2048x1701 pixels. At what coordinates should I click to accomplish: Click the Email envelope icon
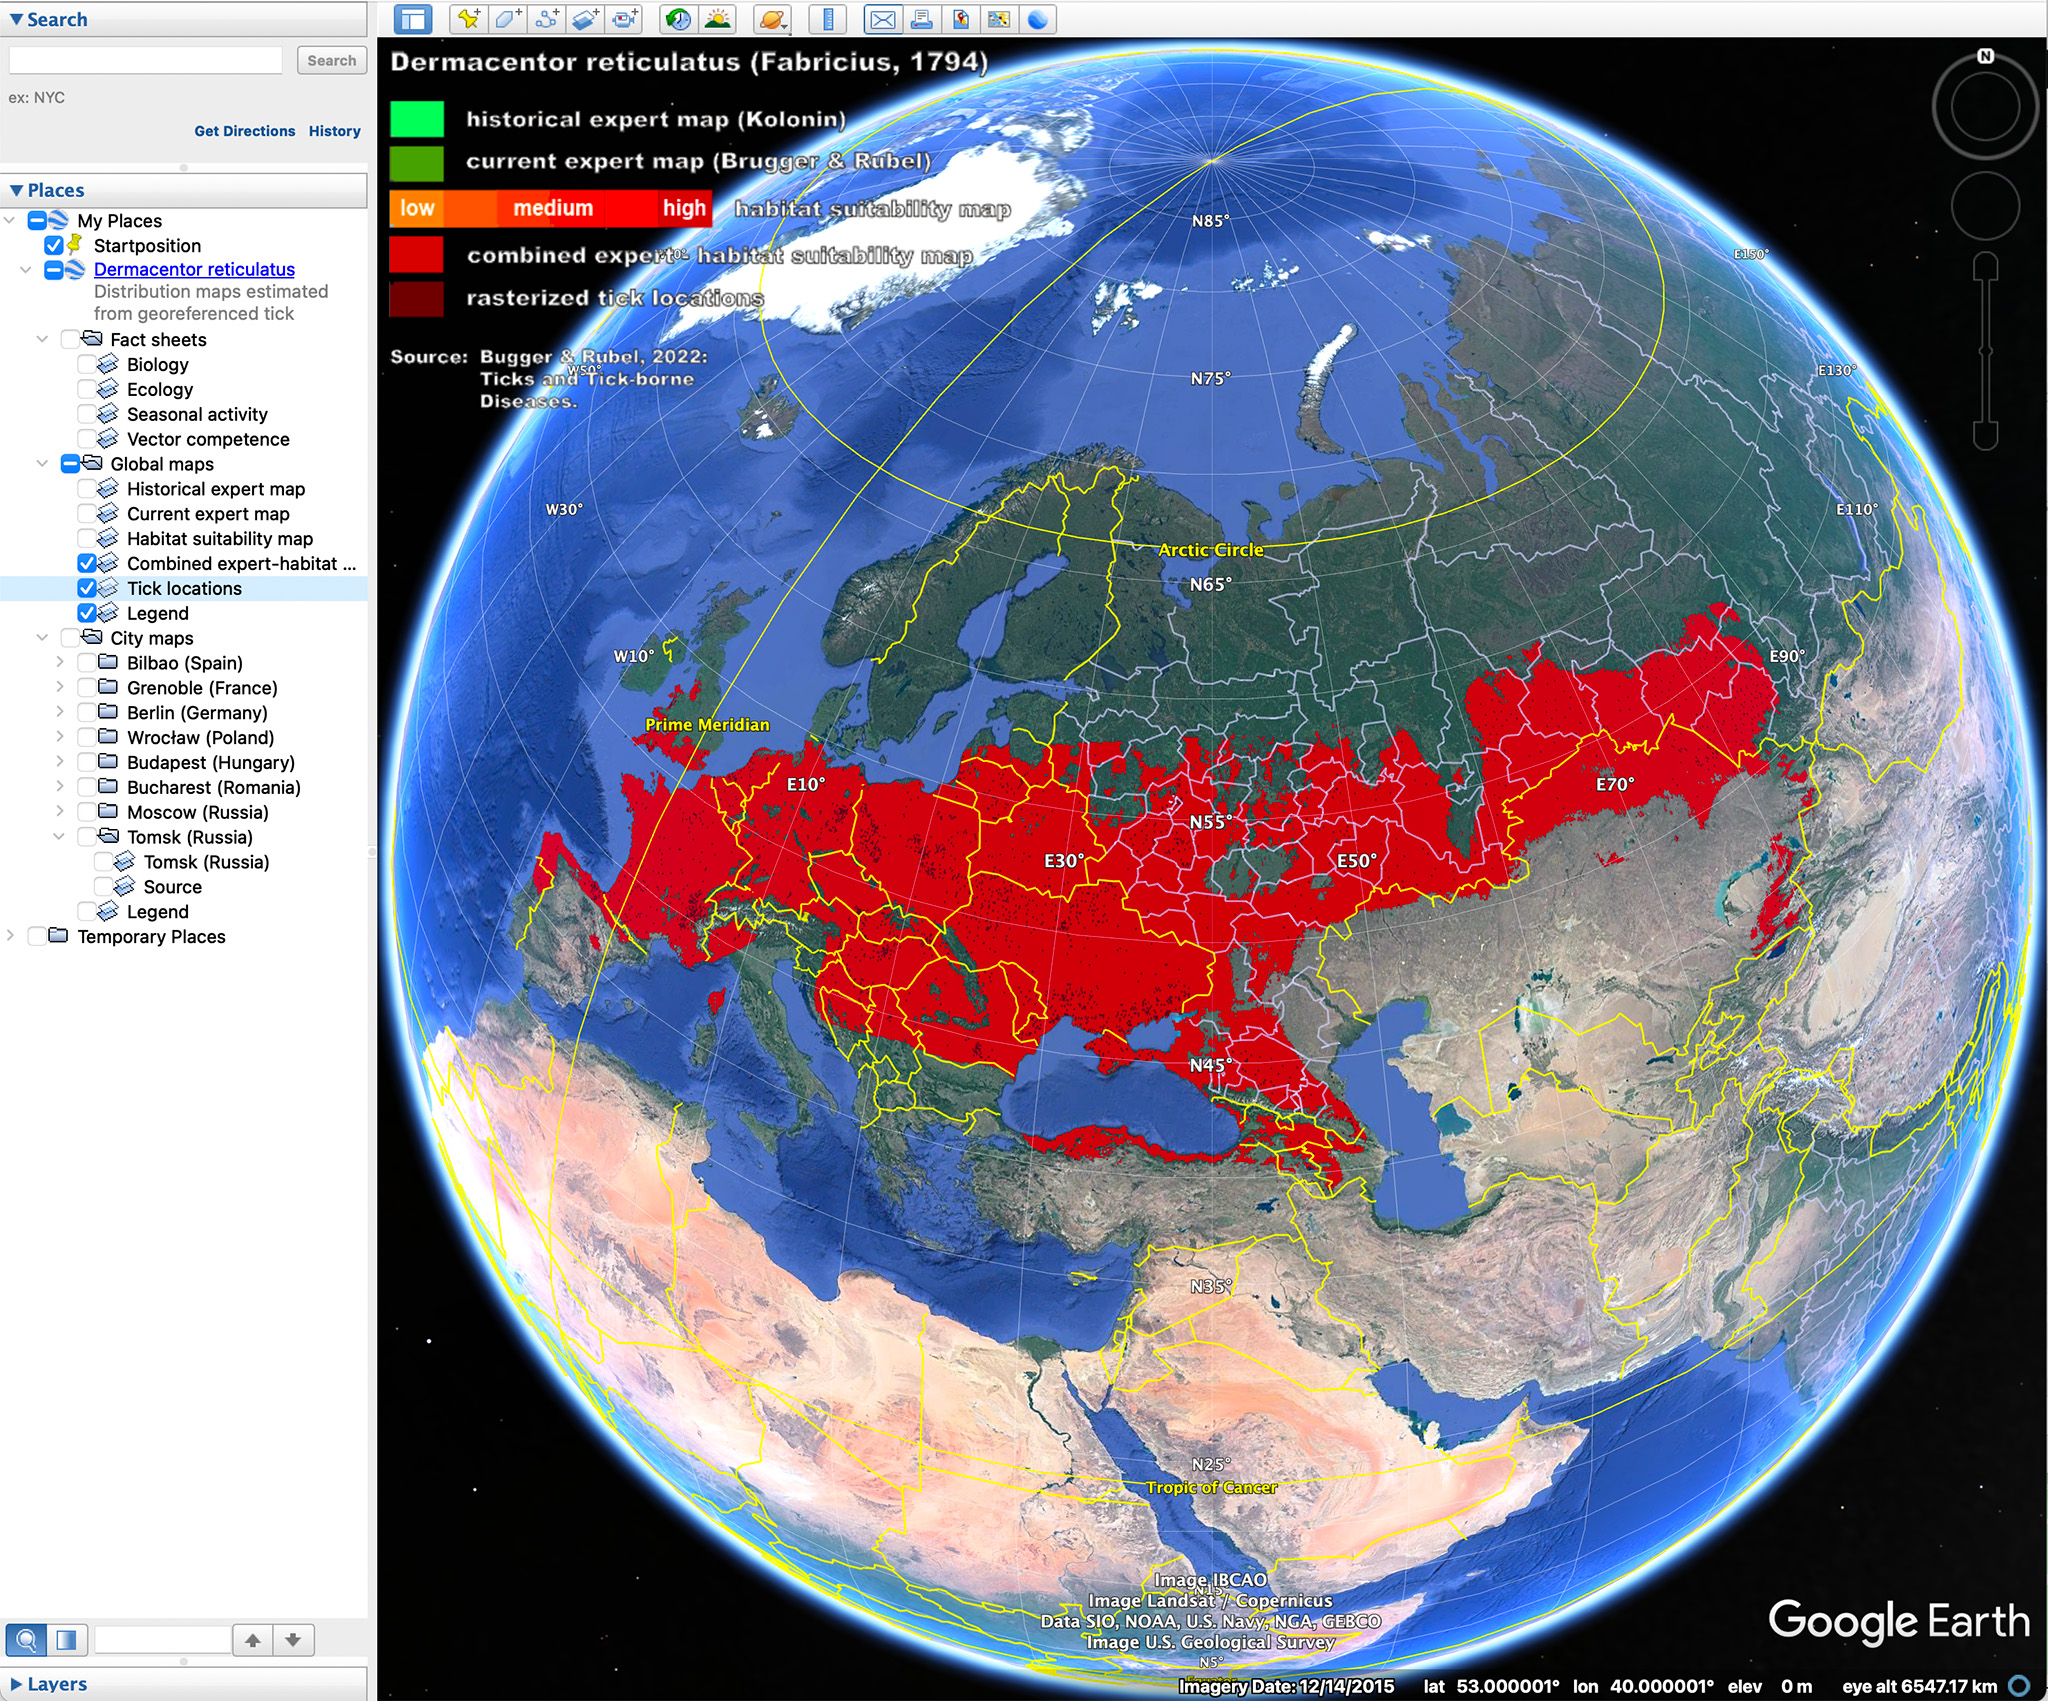pyautogui.click(x=882, y=19)
